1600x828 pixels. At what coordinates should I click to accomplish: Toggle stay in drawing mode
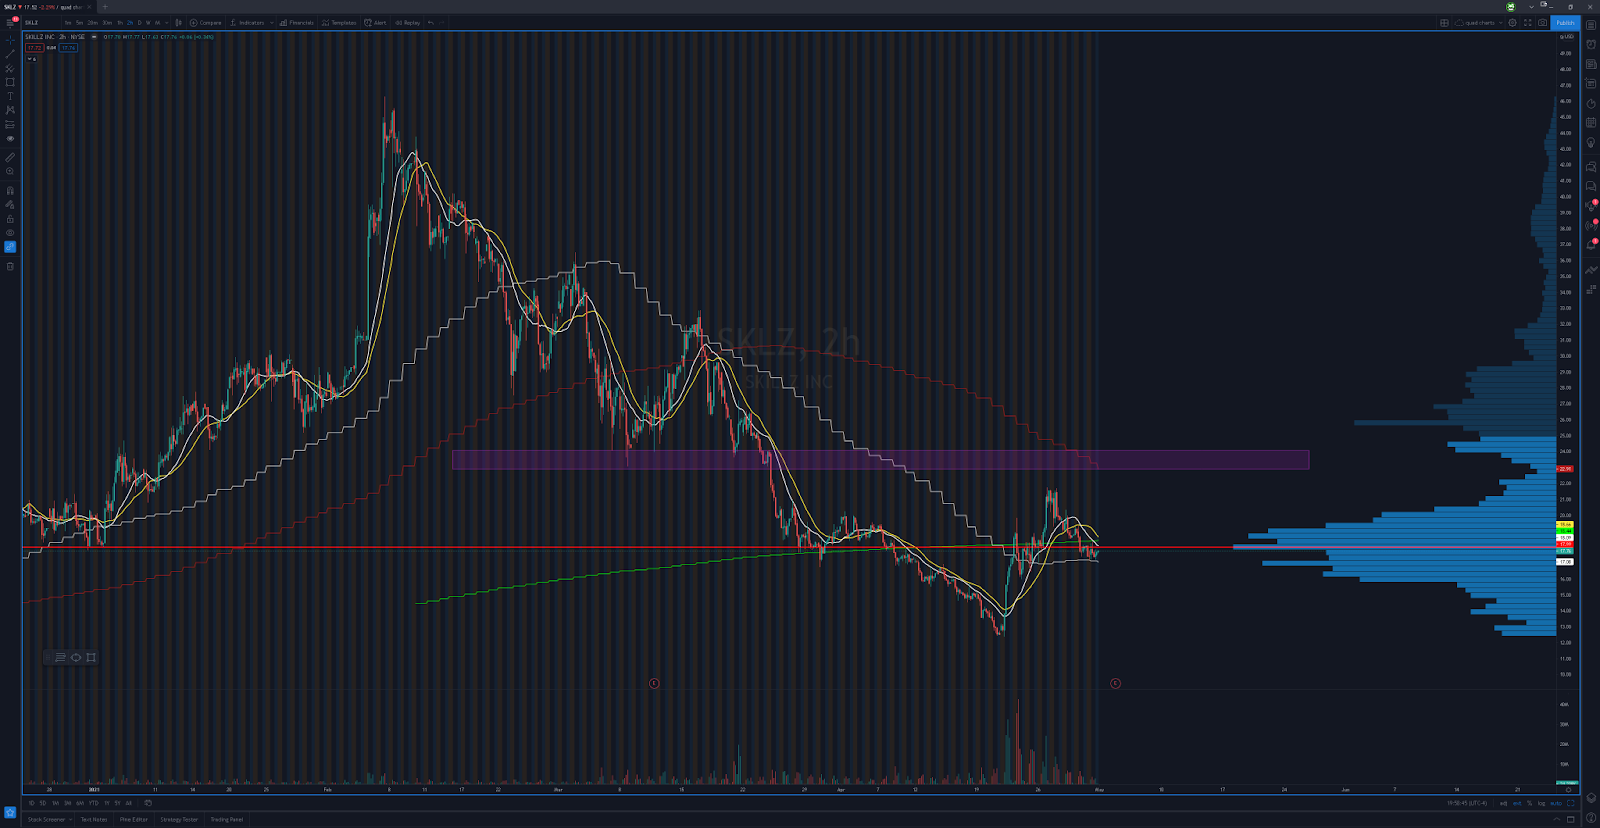point(10,204)
